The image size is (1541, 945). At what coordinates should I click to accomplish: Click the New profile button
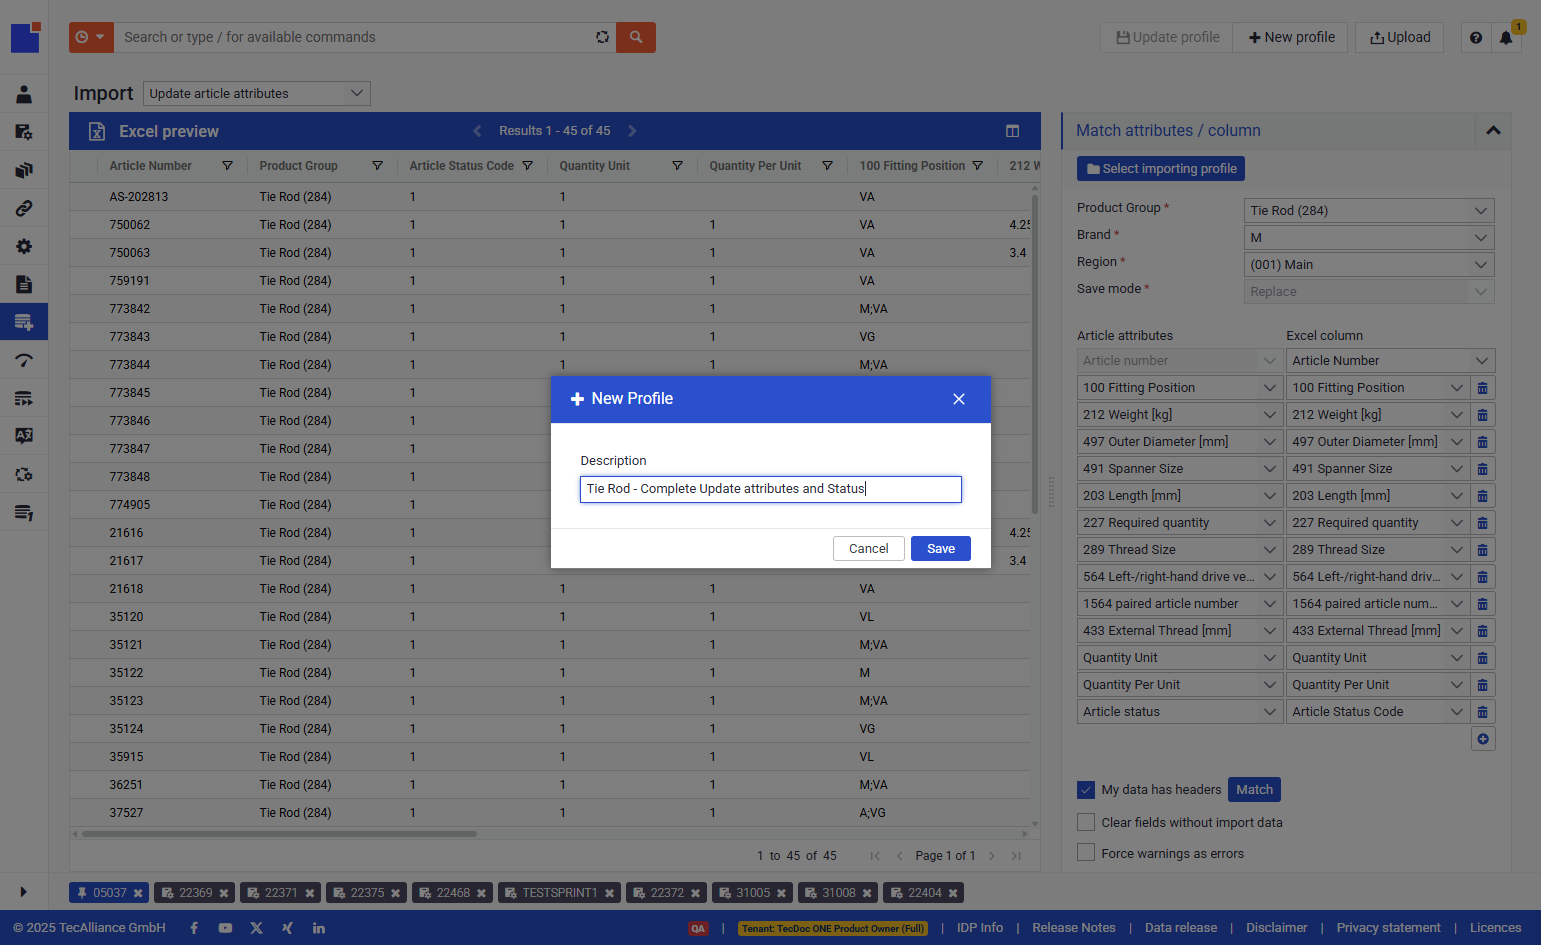tap(1291, 37)
